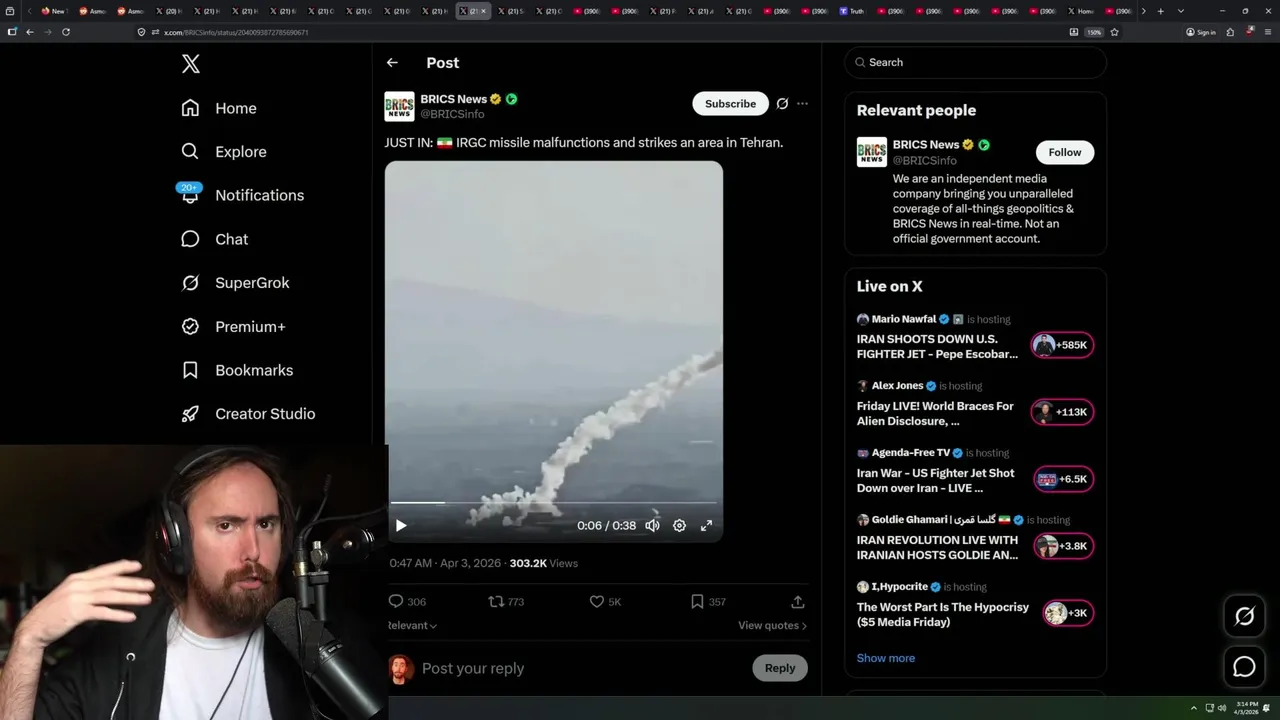The width and height of the screenshot is (1280, 720).
Task: Click Show more under Live on X
Action: 885,658
